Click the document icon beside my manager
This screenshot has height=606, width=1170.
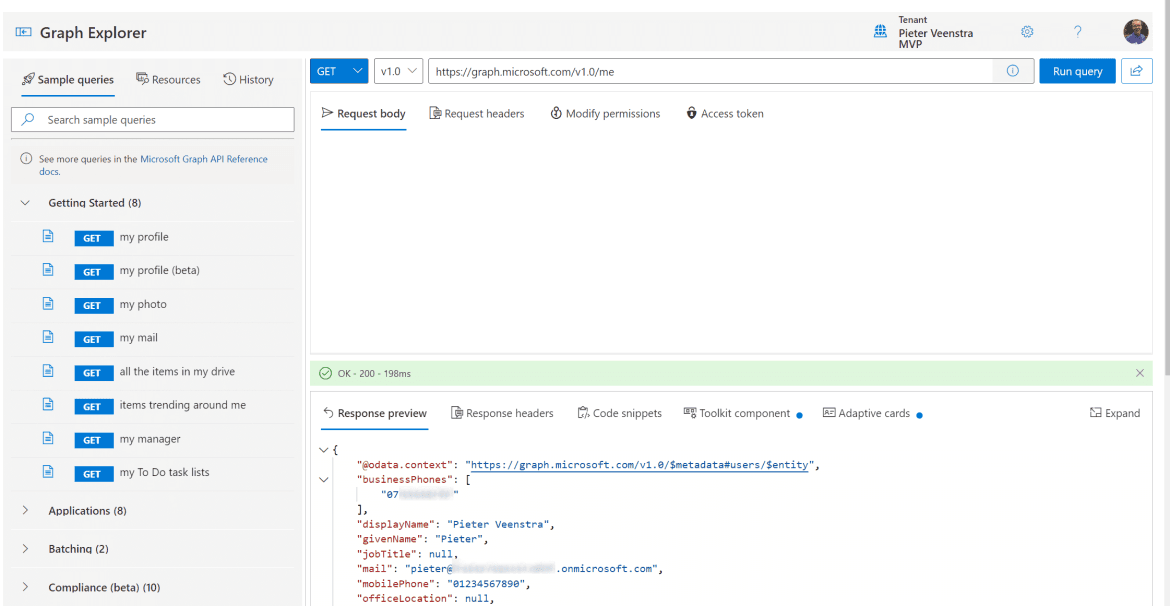coord(48,438)
